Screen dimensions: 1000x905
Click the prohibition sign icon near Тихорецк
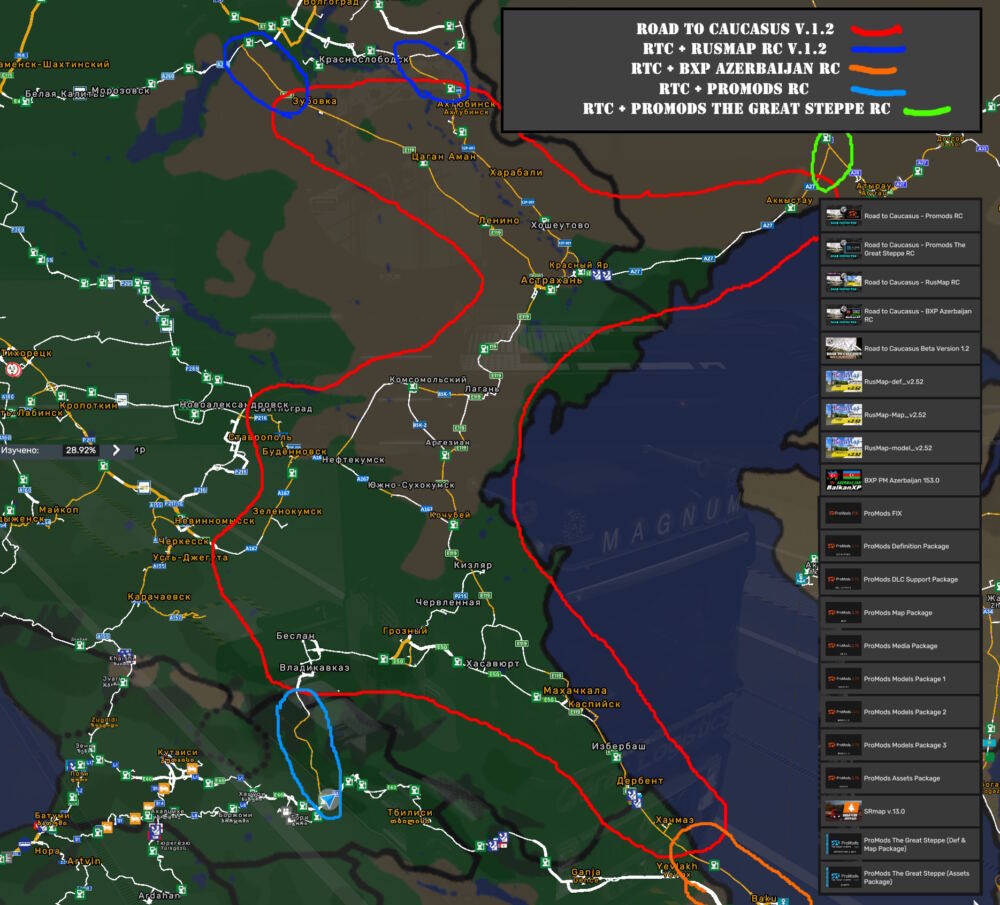coord(14,369)
